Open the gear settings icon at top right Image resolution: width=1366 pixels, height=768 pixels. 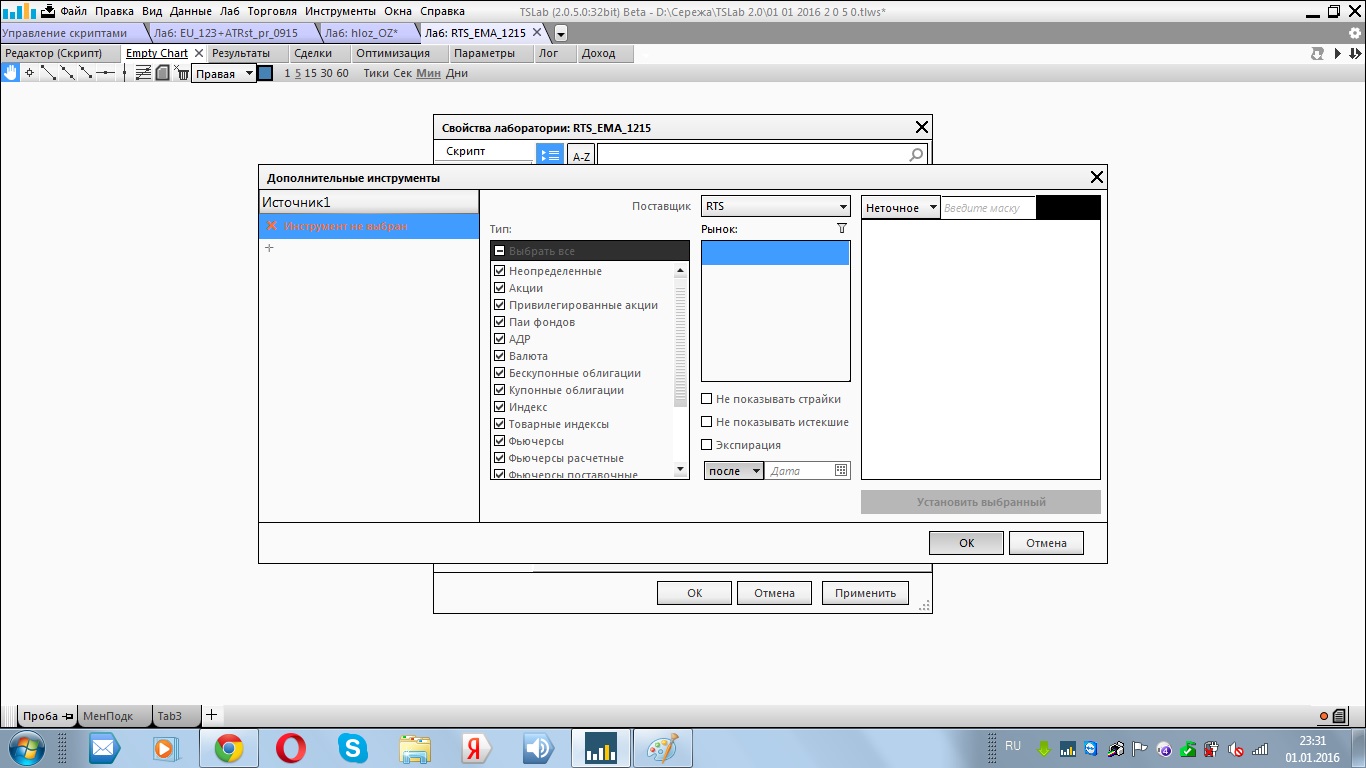(1355, 33)
